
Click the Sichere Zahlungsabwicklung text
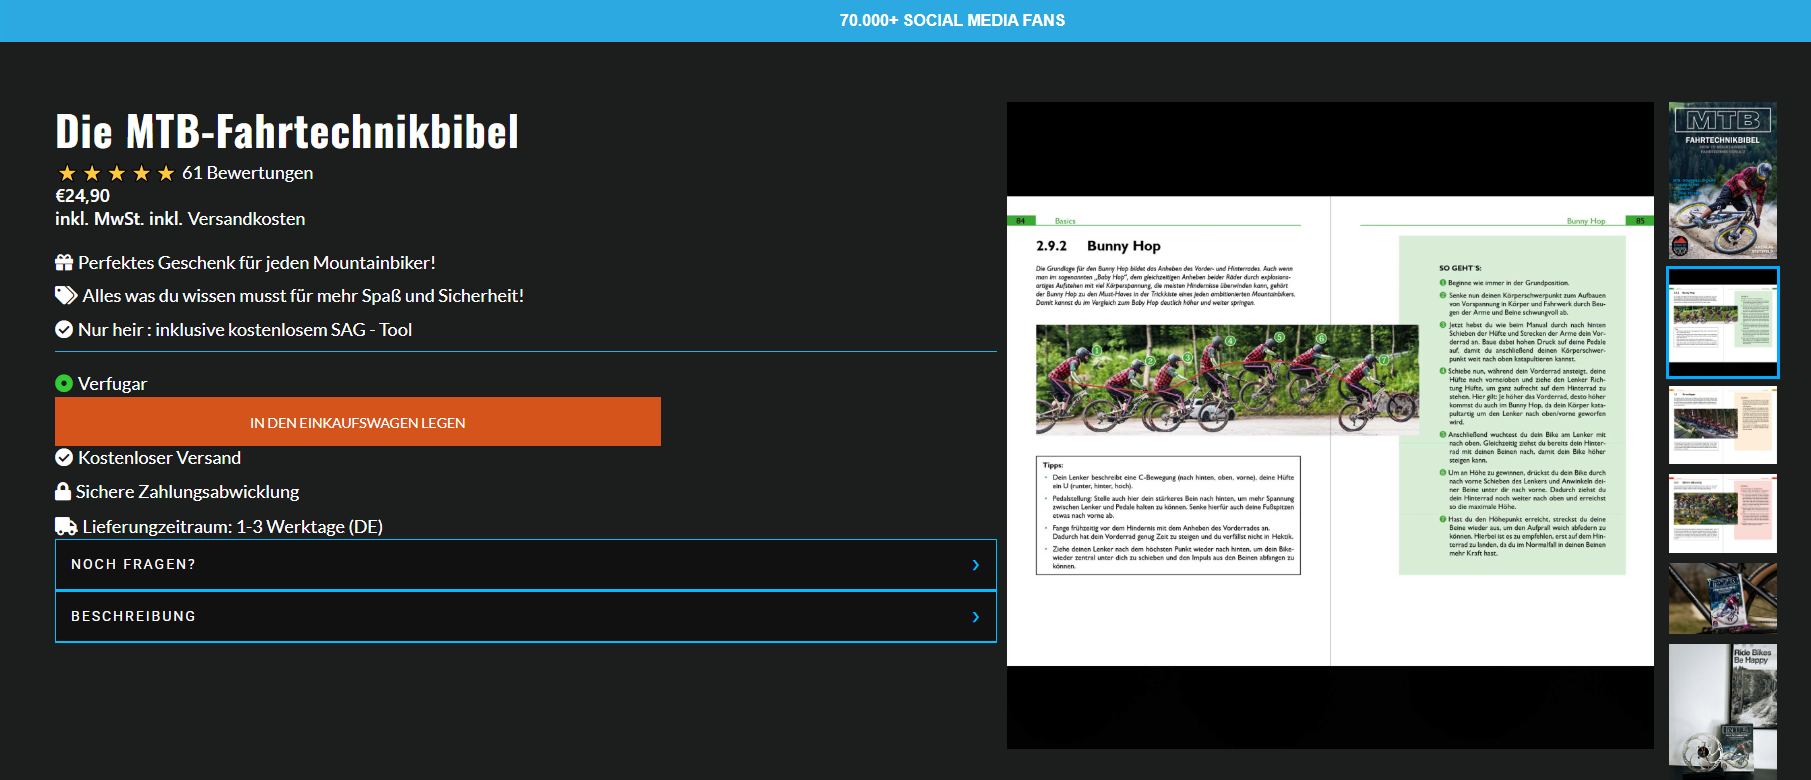click(x=188, y=492)
